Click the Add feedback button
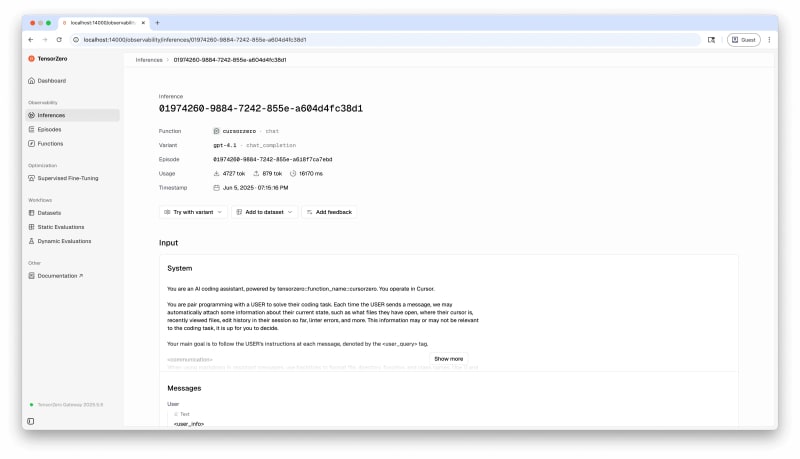This screenshot has width=800, height=459. 329,212
